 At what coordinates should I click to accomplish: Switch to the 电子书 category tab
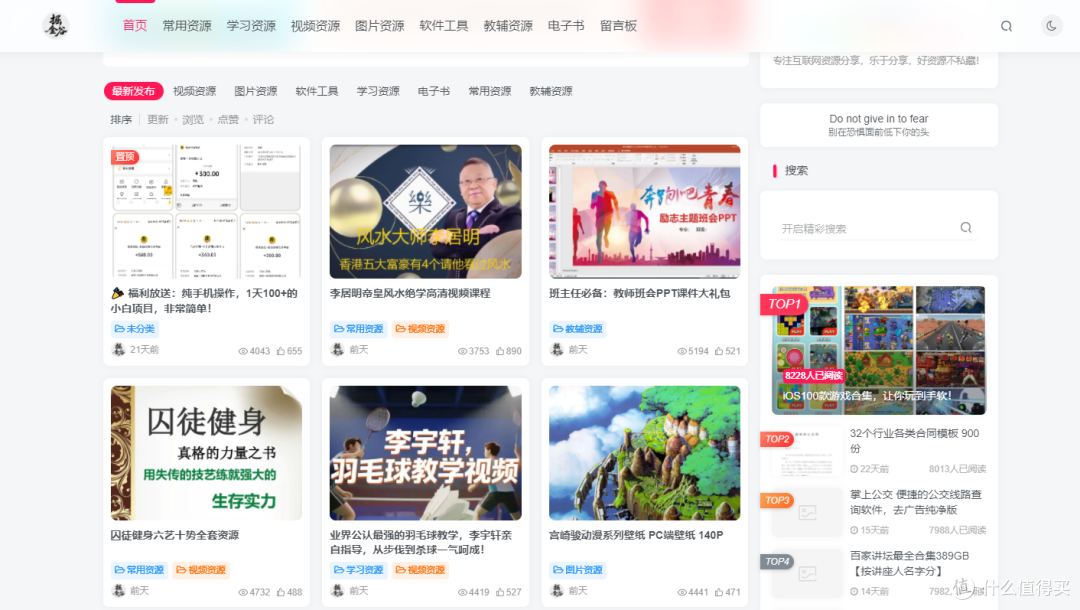(x=434, y=91)
